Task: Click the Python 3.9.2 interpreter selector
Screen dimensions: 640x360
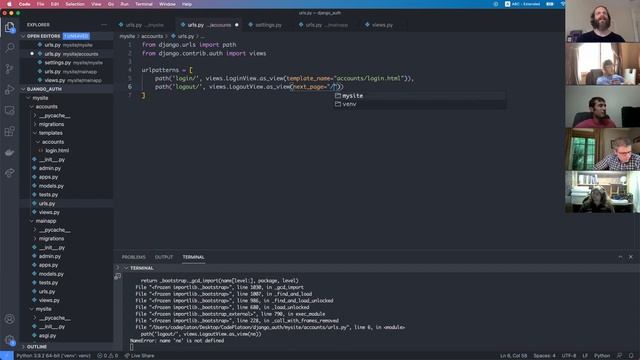Action: 53,356
